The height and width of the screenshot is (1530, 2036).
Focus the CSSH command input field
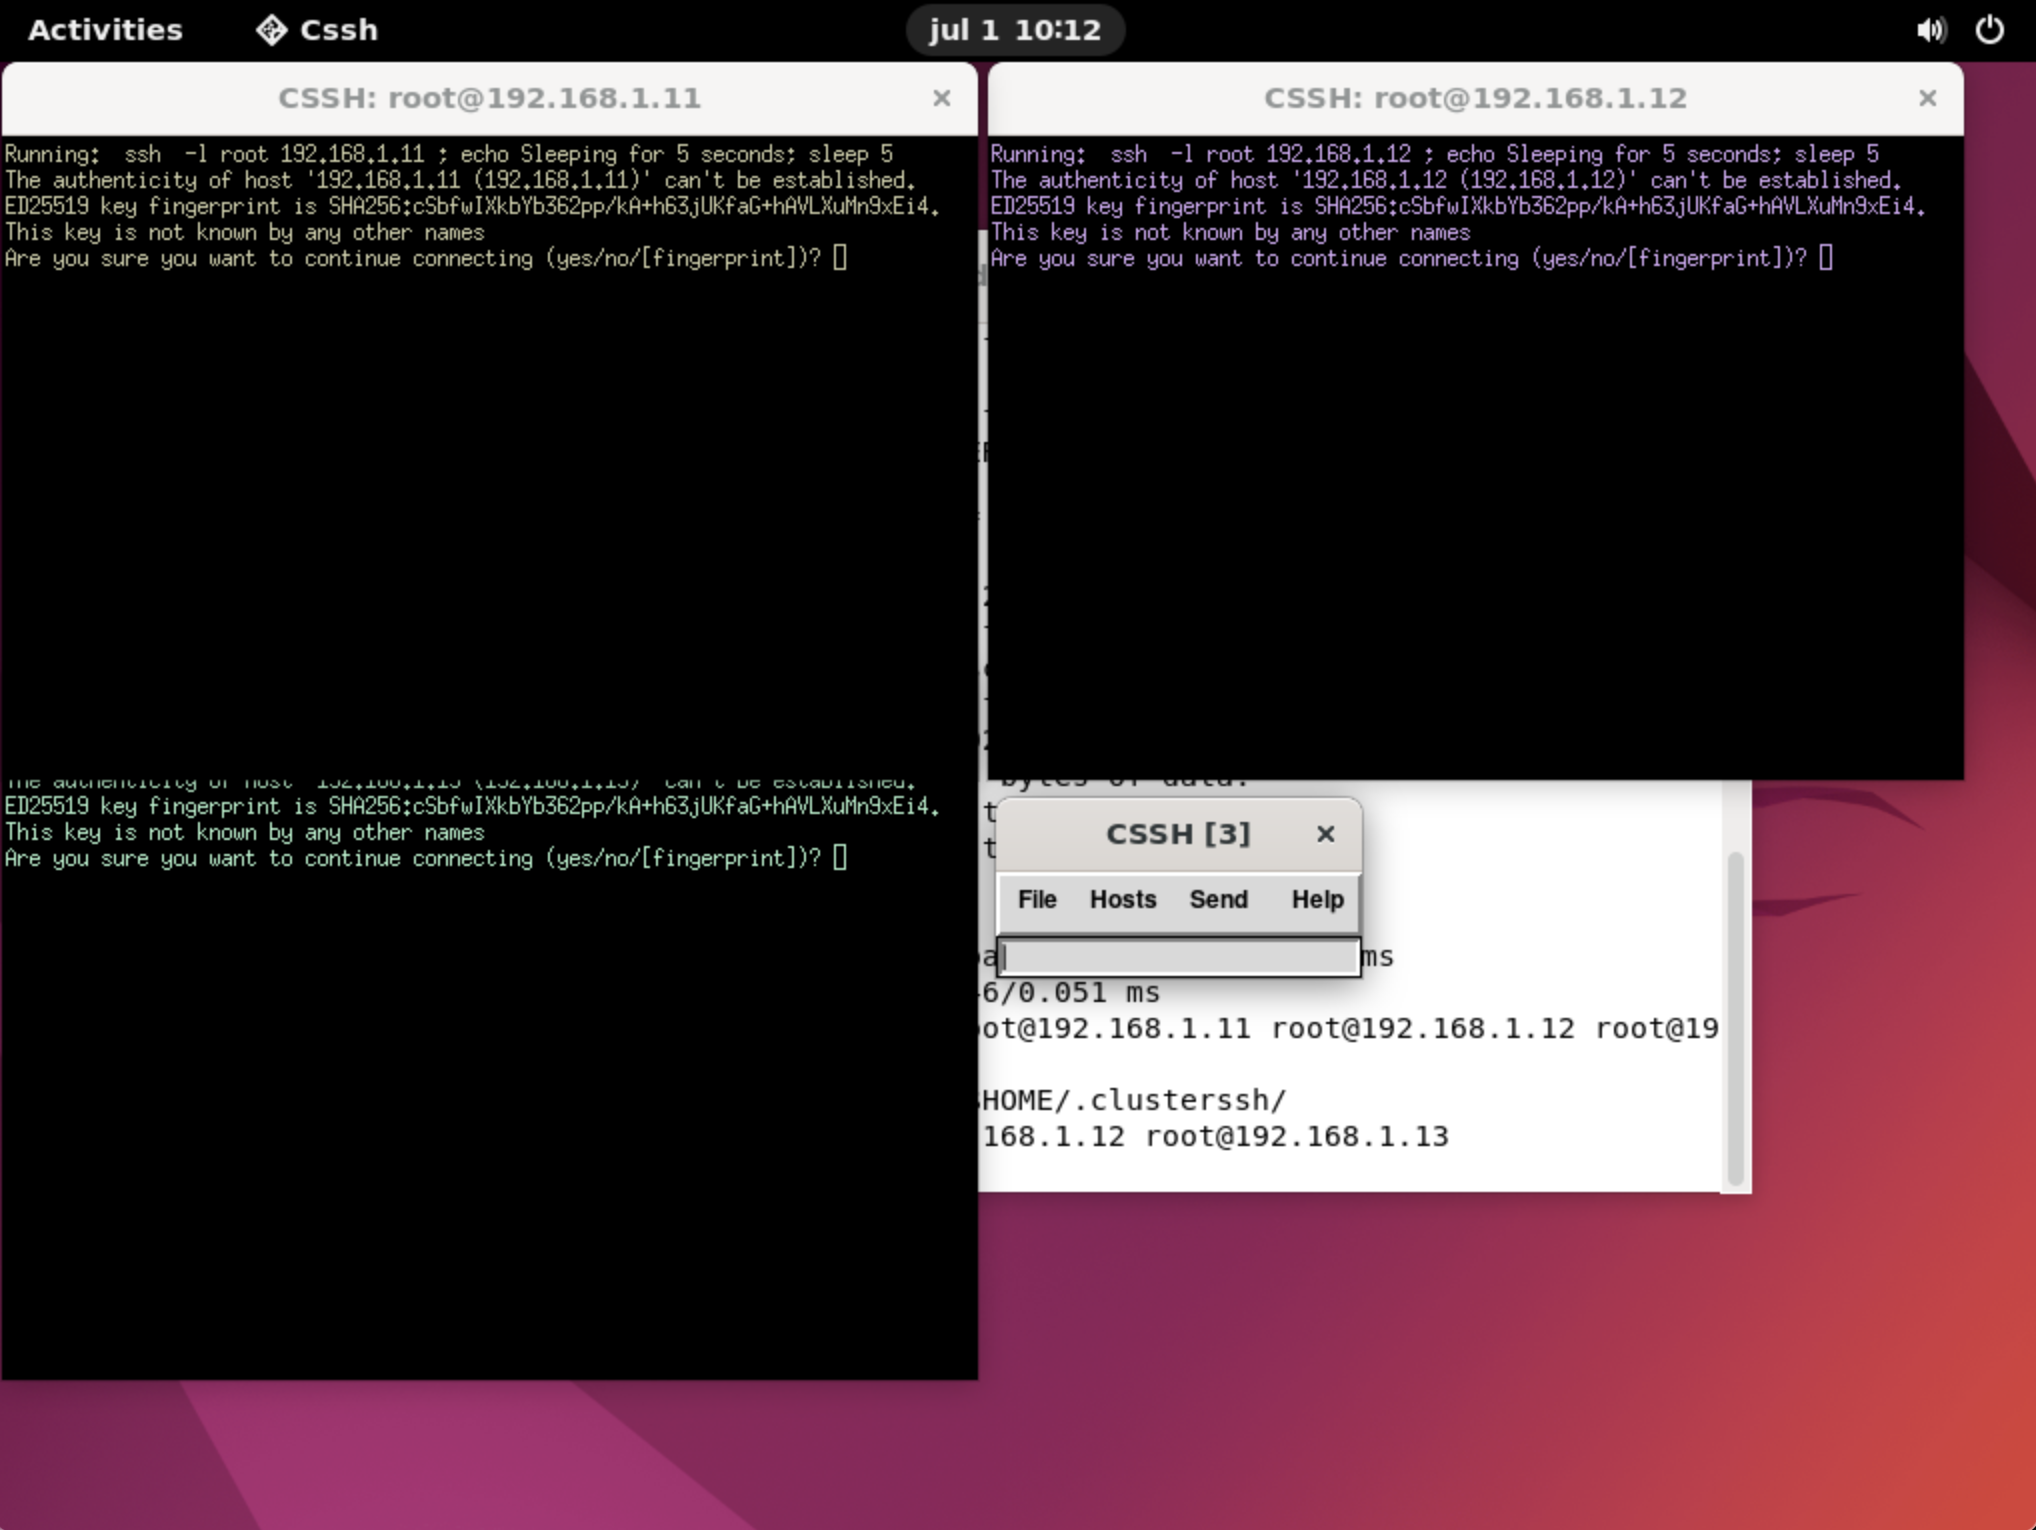click(x=1179, y=957)
